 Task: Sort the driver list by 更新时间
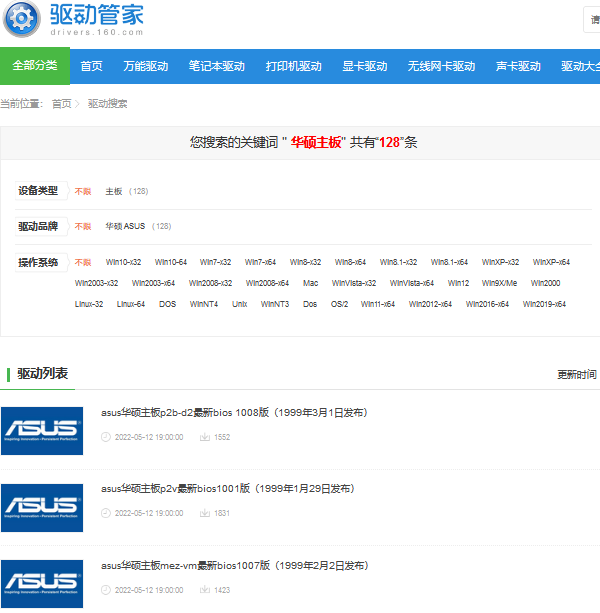(x=577, y=374)
